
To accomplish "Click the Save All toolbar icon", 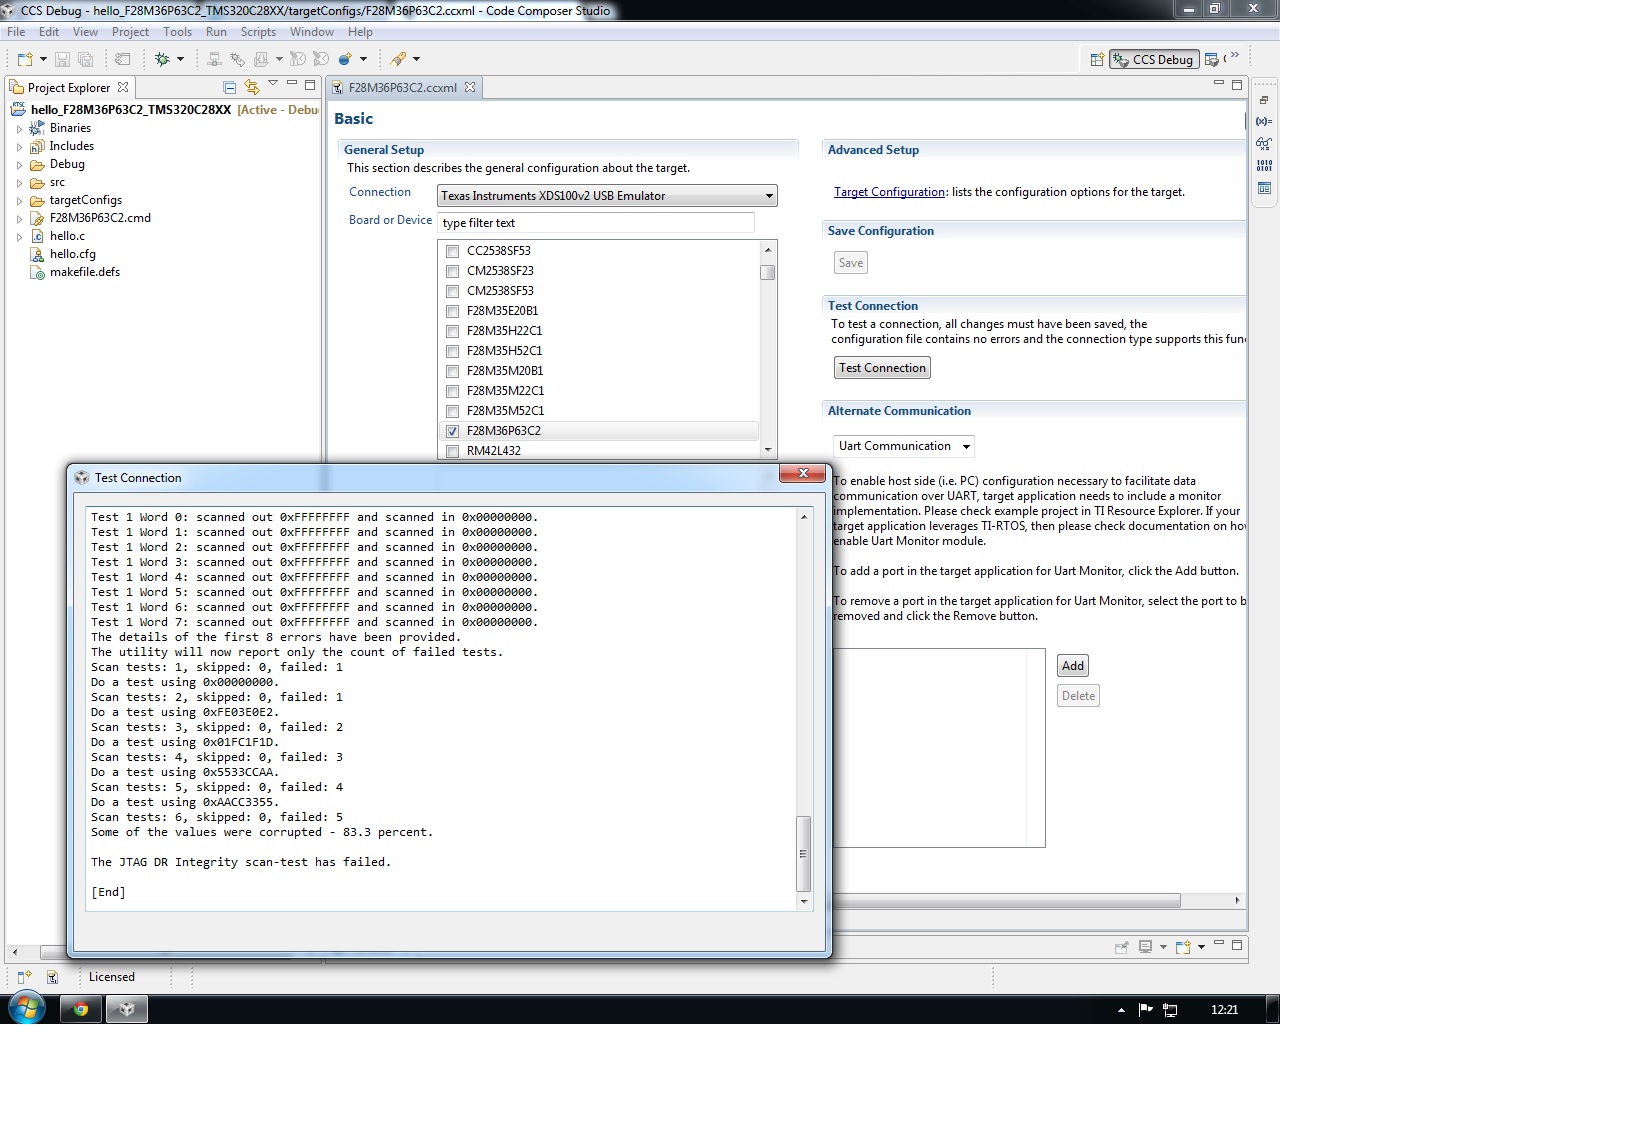I will [x=86, y=59].
